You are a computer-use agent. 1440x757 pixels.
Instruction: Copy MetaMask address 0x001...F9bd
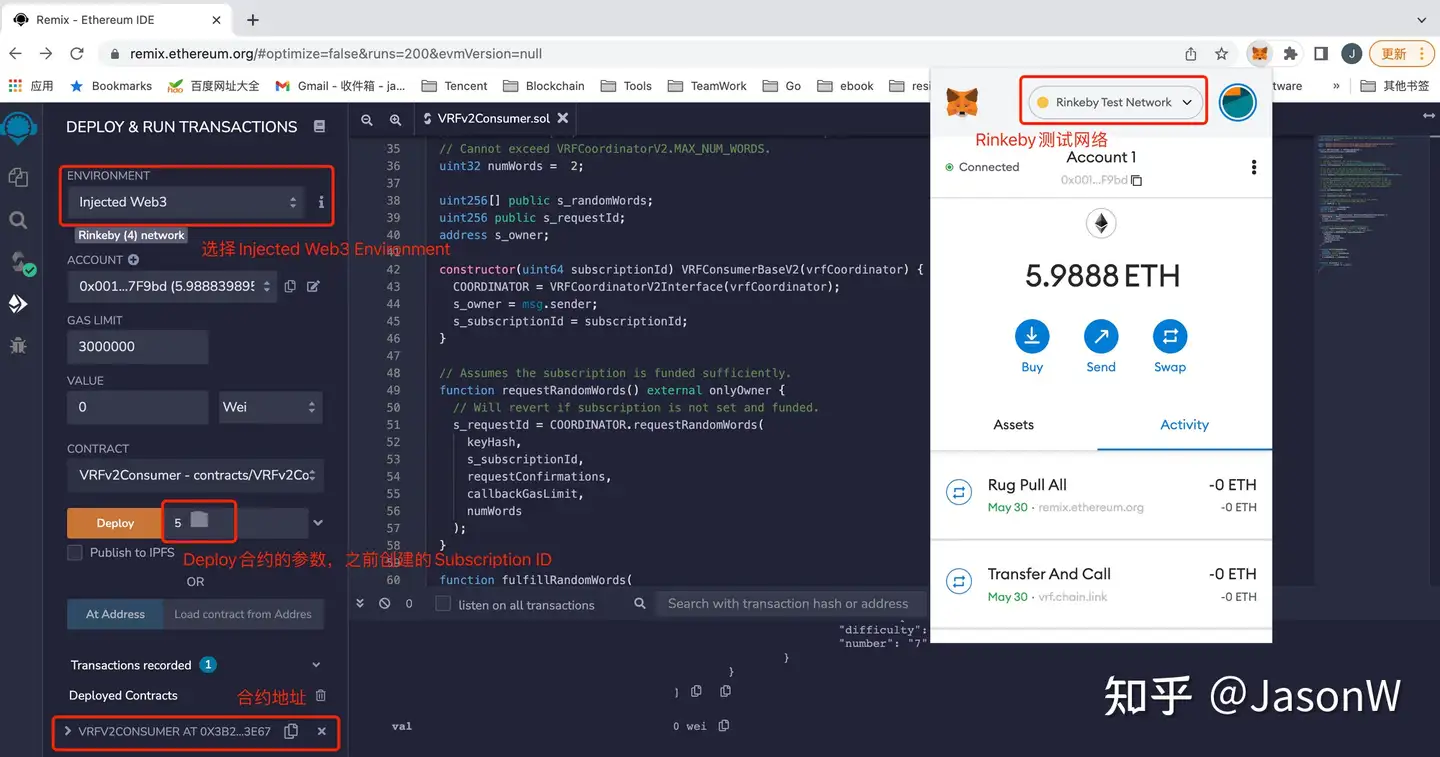1101,180
